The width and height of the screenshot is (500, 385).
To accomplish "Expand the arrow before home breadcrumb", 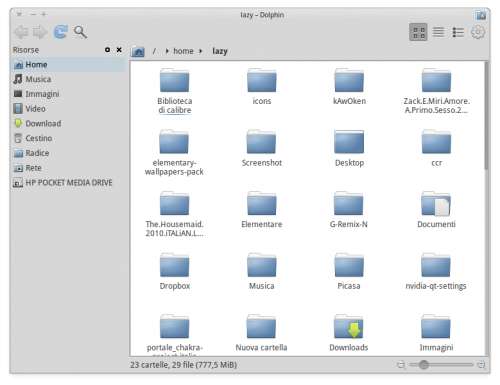I will (167, 51).
